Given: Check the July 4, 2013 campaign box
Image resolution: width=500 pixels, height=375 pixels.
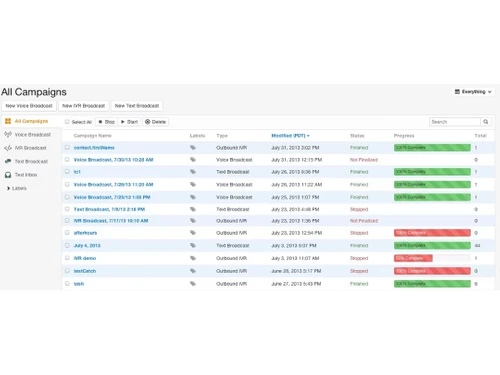Looking at the screenshot, I should [x=67, y=245].
